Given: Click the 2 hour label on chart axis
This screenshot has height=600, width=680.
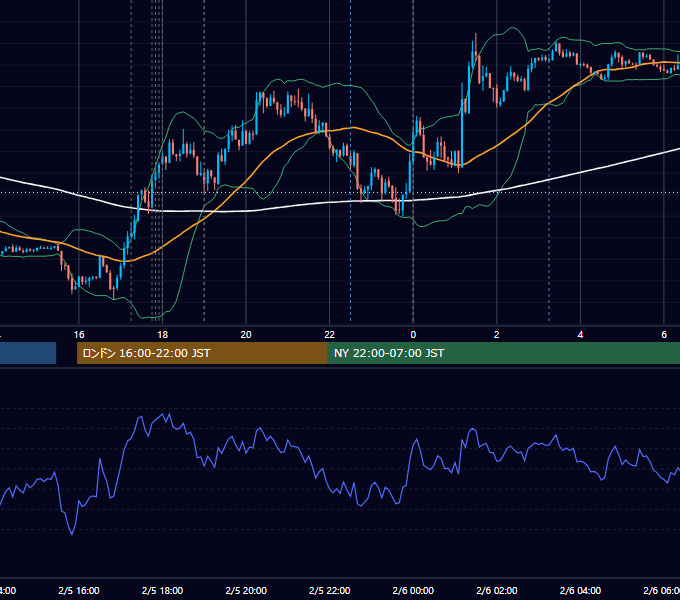Looking at the screenshot, I should tap(497, 335).
